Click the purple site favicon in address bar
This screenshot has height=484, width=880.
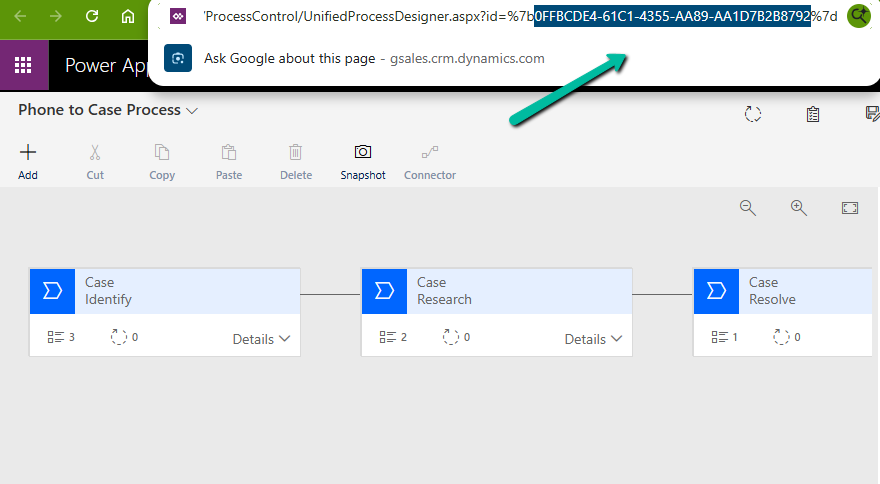coord(178,16)
